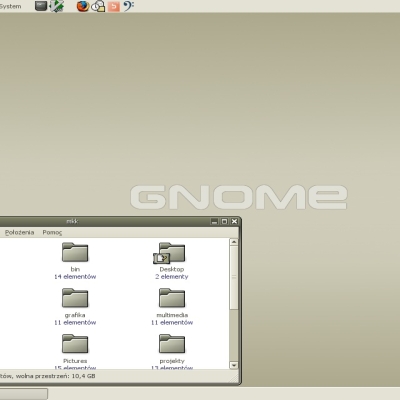The width and height of the screenshot is (400, 400).
Task: Select the Desktop folder icon
Action: click(169, 253)
